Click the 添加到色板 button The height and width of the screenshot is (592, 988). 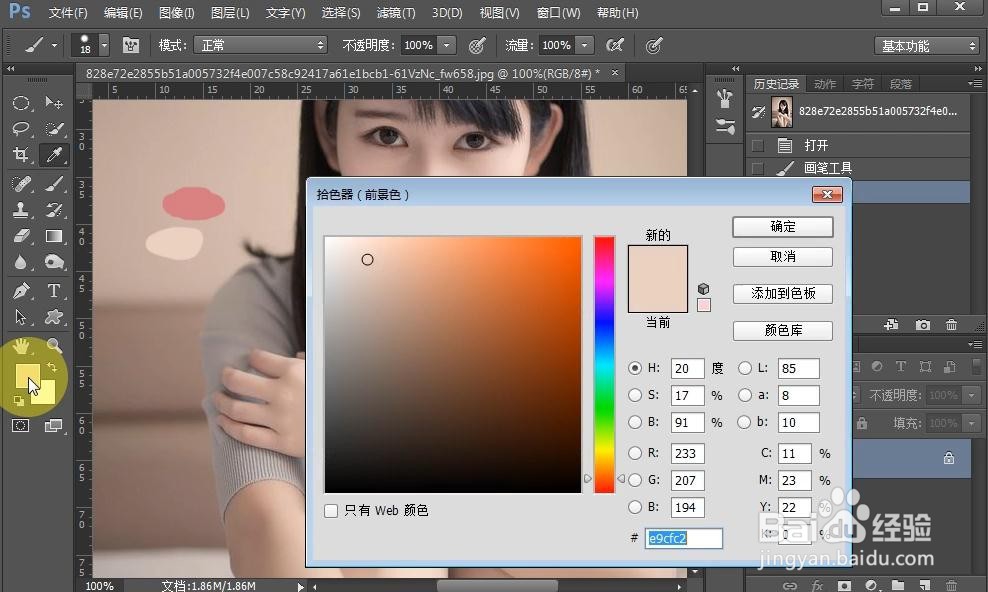783,293
